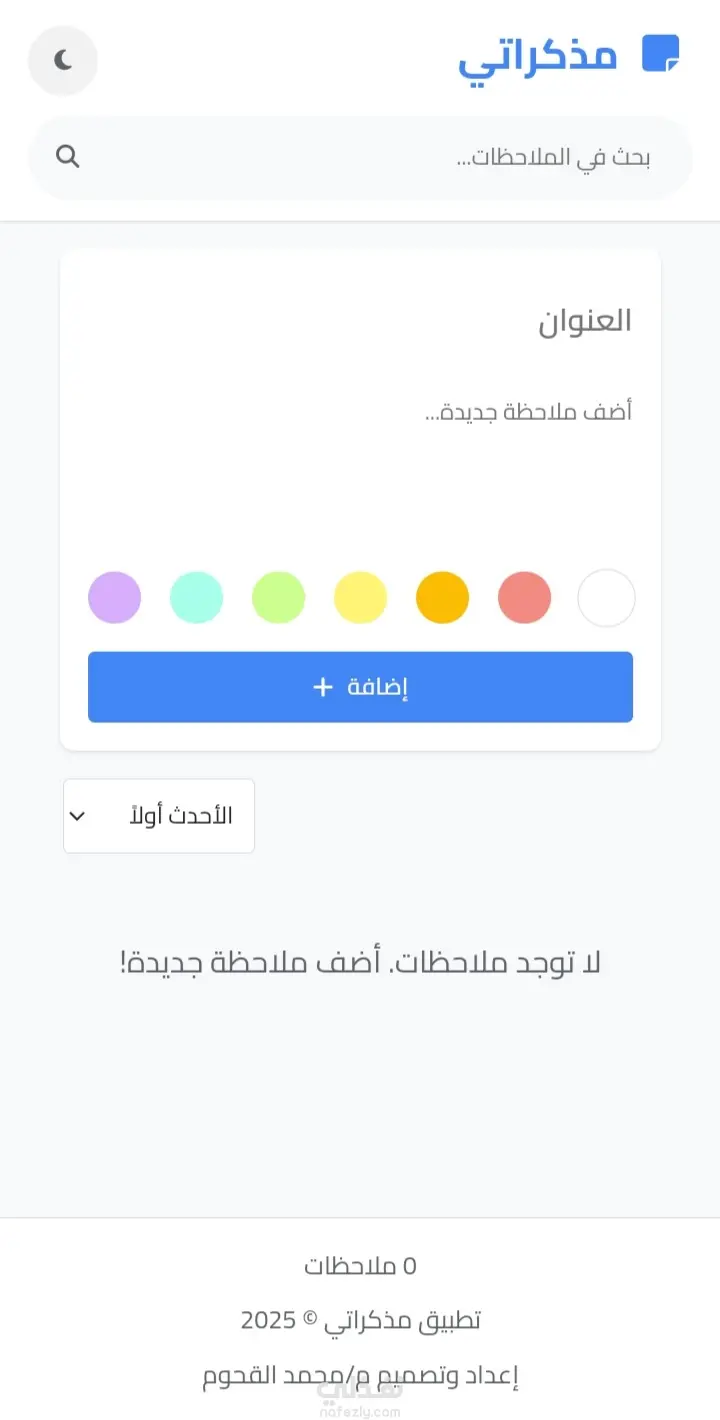
Task: Choose the salmon red note color
Action: pos(524,598)
